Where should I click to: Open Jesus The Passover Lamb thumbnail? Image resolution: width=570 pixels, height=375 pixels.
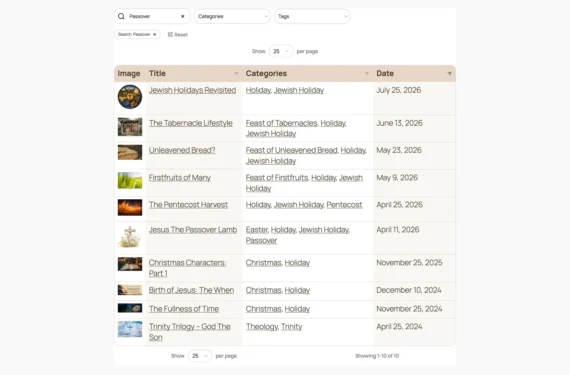[x=130, y=237]
